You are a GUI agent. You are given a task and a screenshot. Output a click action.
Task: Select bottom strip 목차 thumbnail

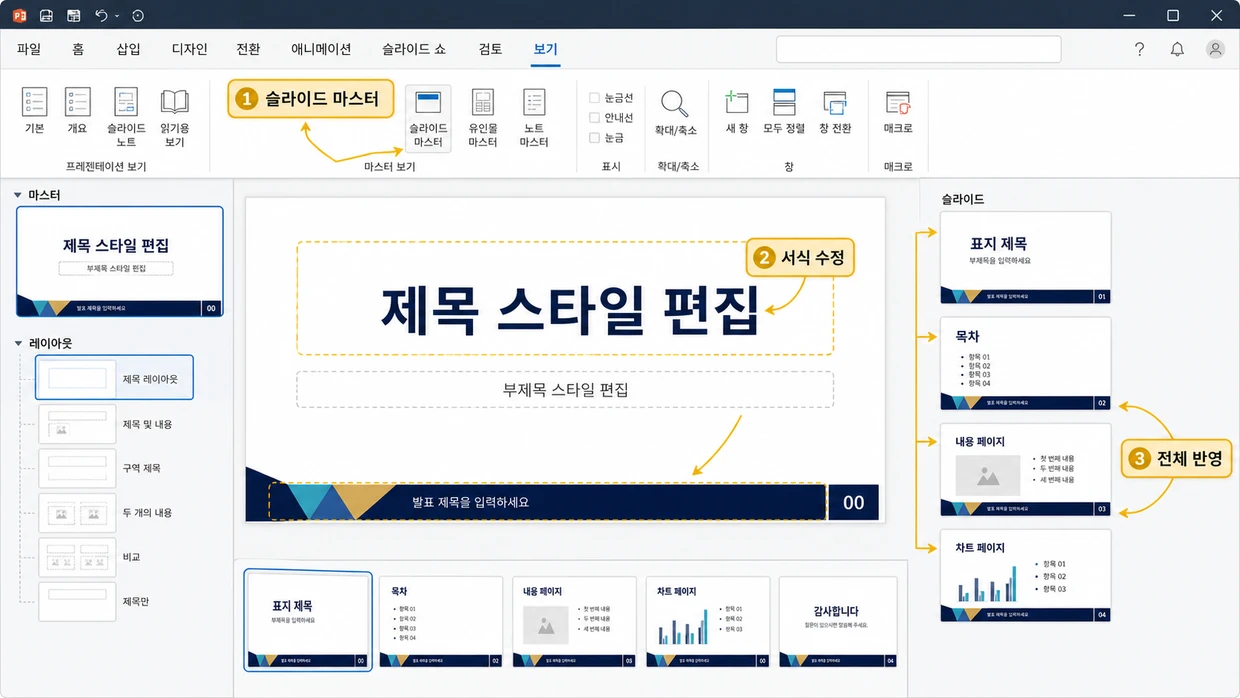[440, 622]
